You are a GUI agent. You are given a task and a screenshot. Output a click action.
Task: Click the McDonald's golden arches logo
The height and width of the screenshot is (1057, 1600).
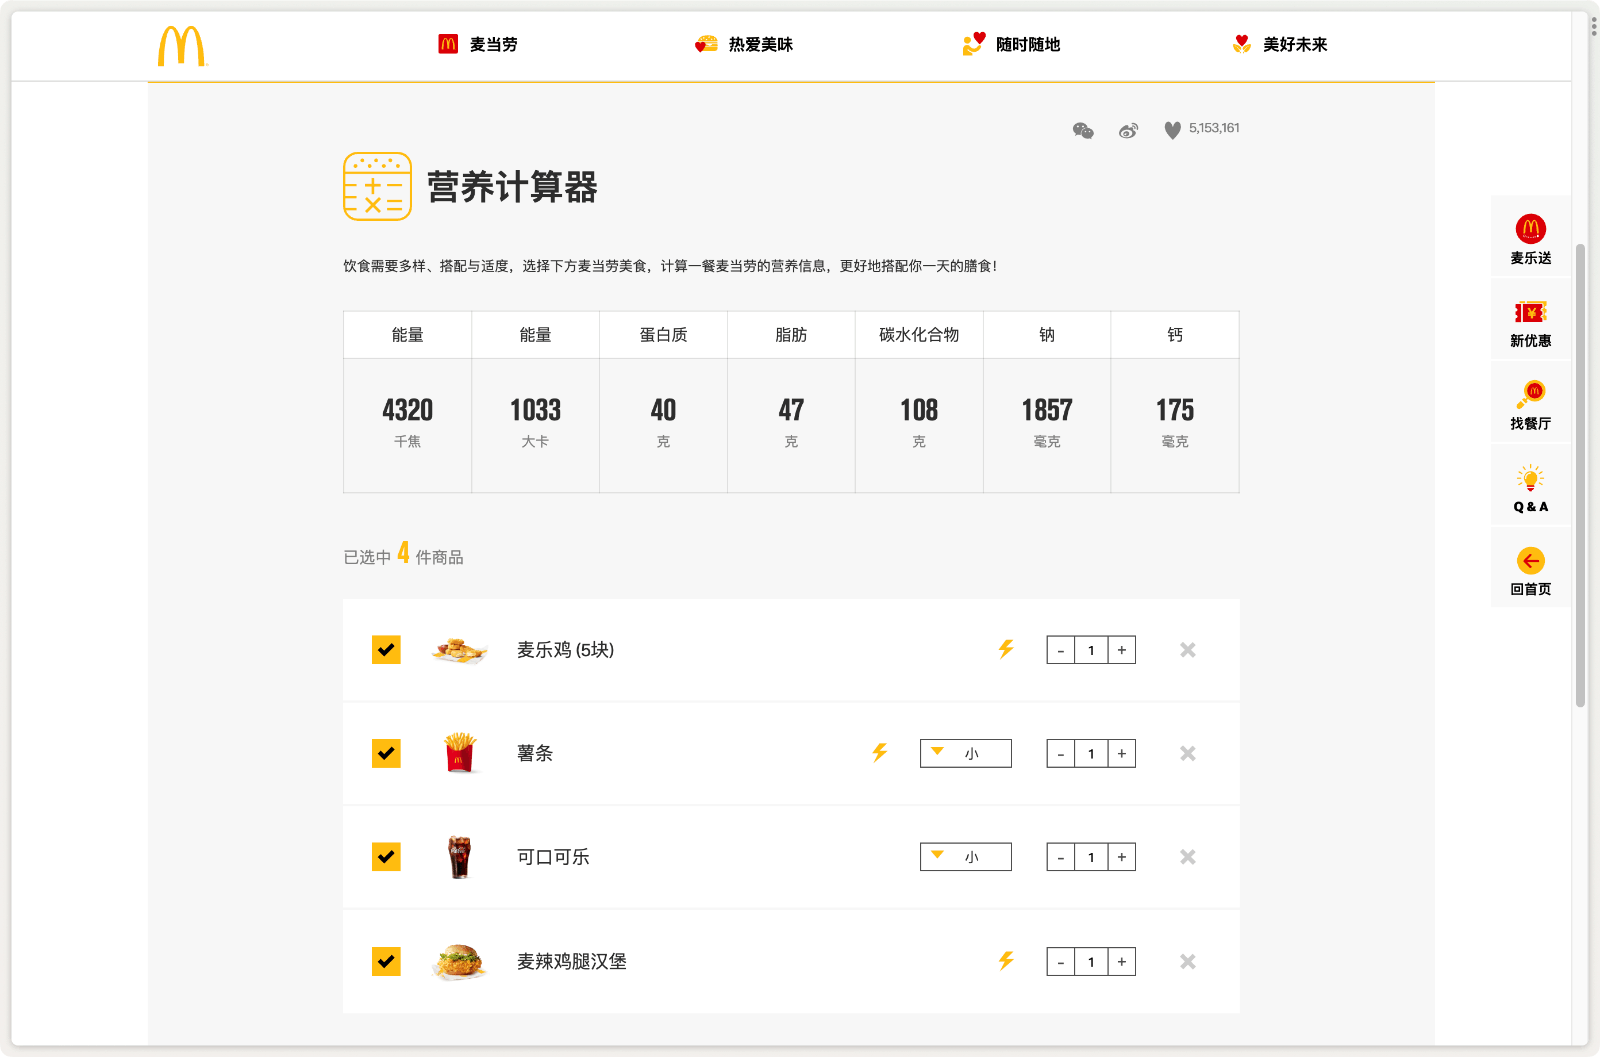[182, 46]
